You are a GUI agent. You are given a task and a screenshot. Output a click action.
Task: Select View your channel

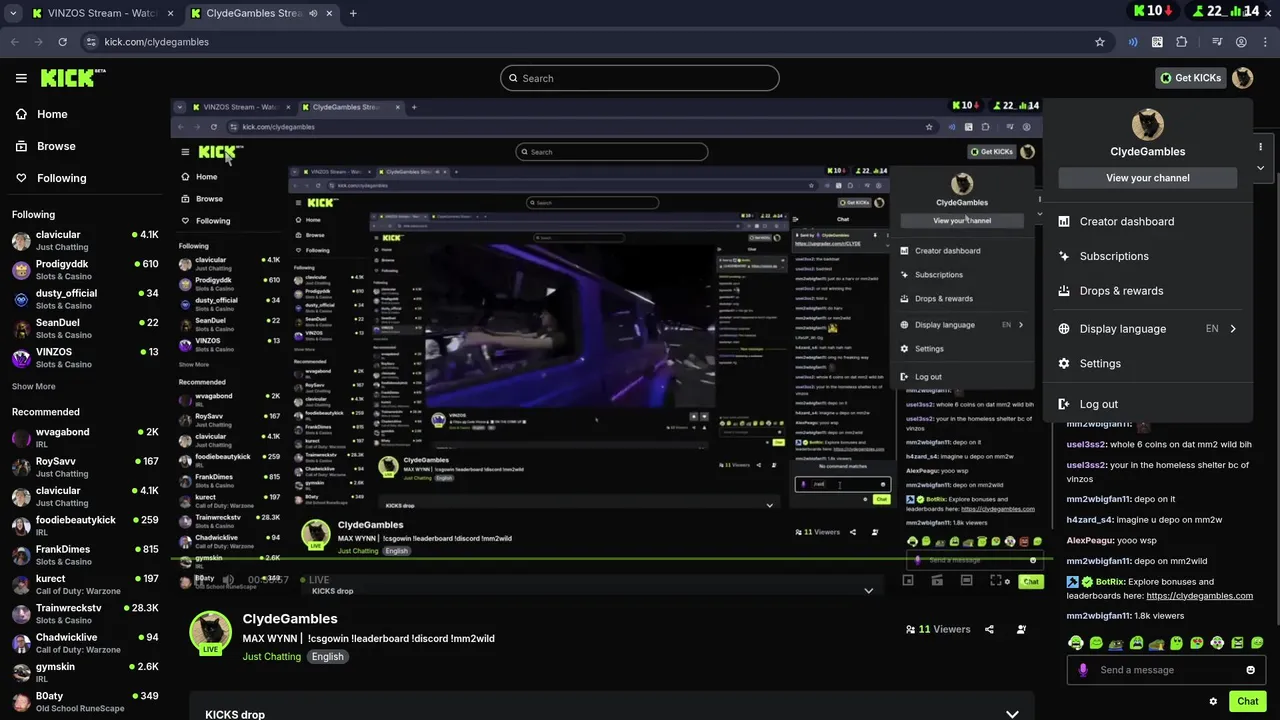[x=1147, y=178]
